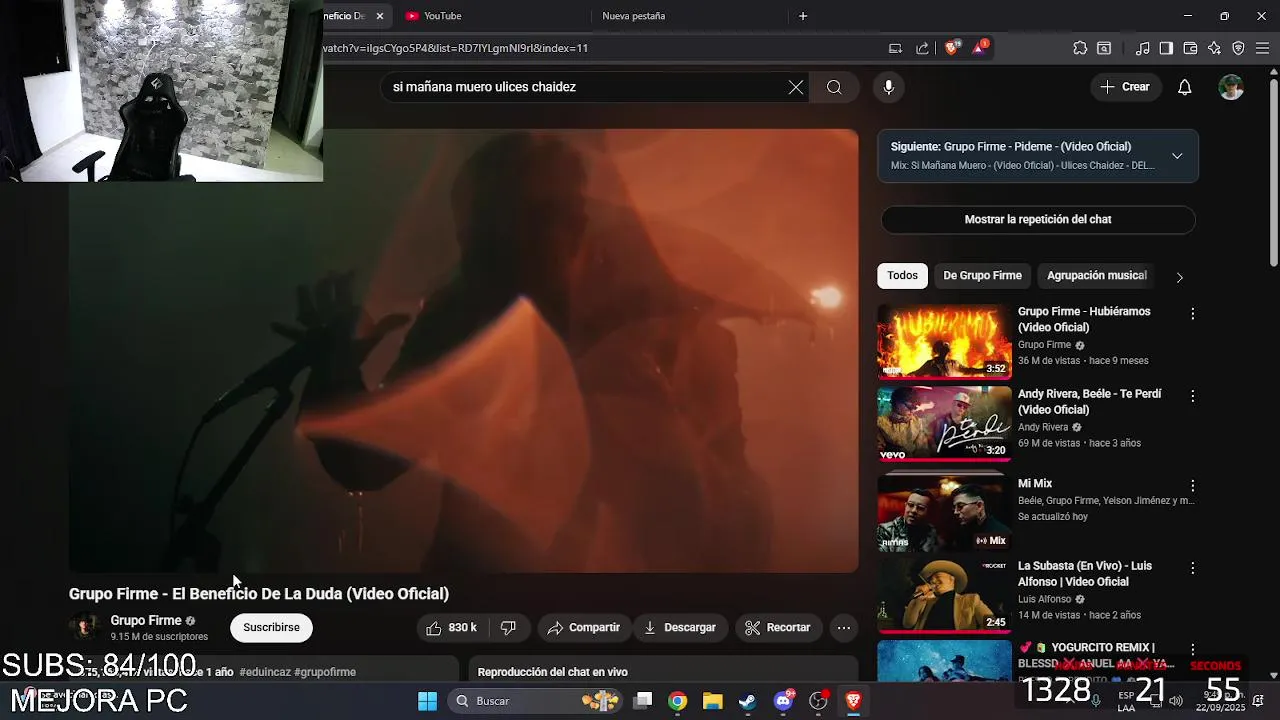Open a new tab with plus button
Viewport: 1280px width, 720px height.
pos(803,16)
